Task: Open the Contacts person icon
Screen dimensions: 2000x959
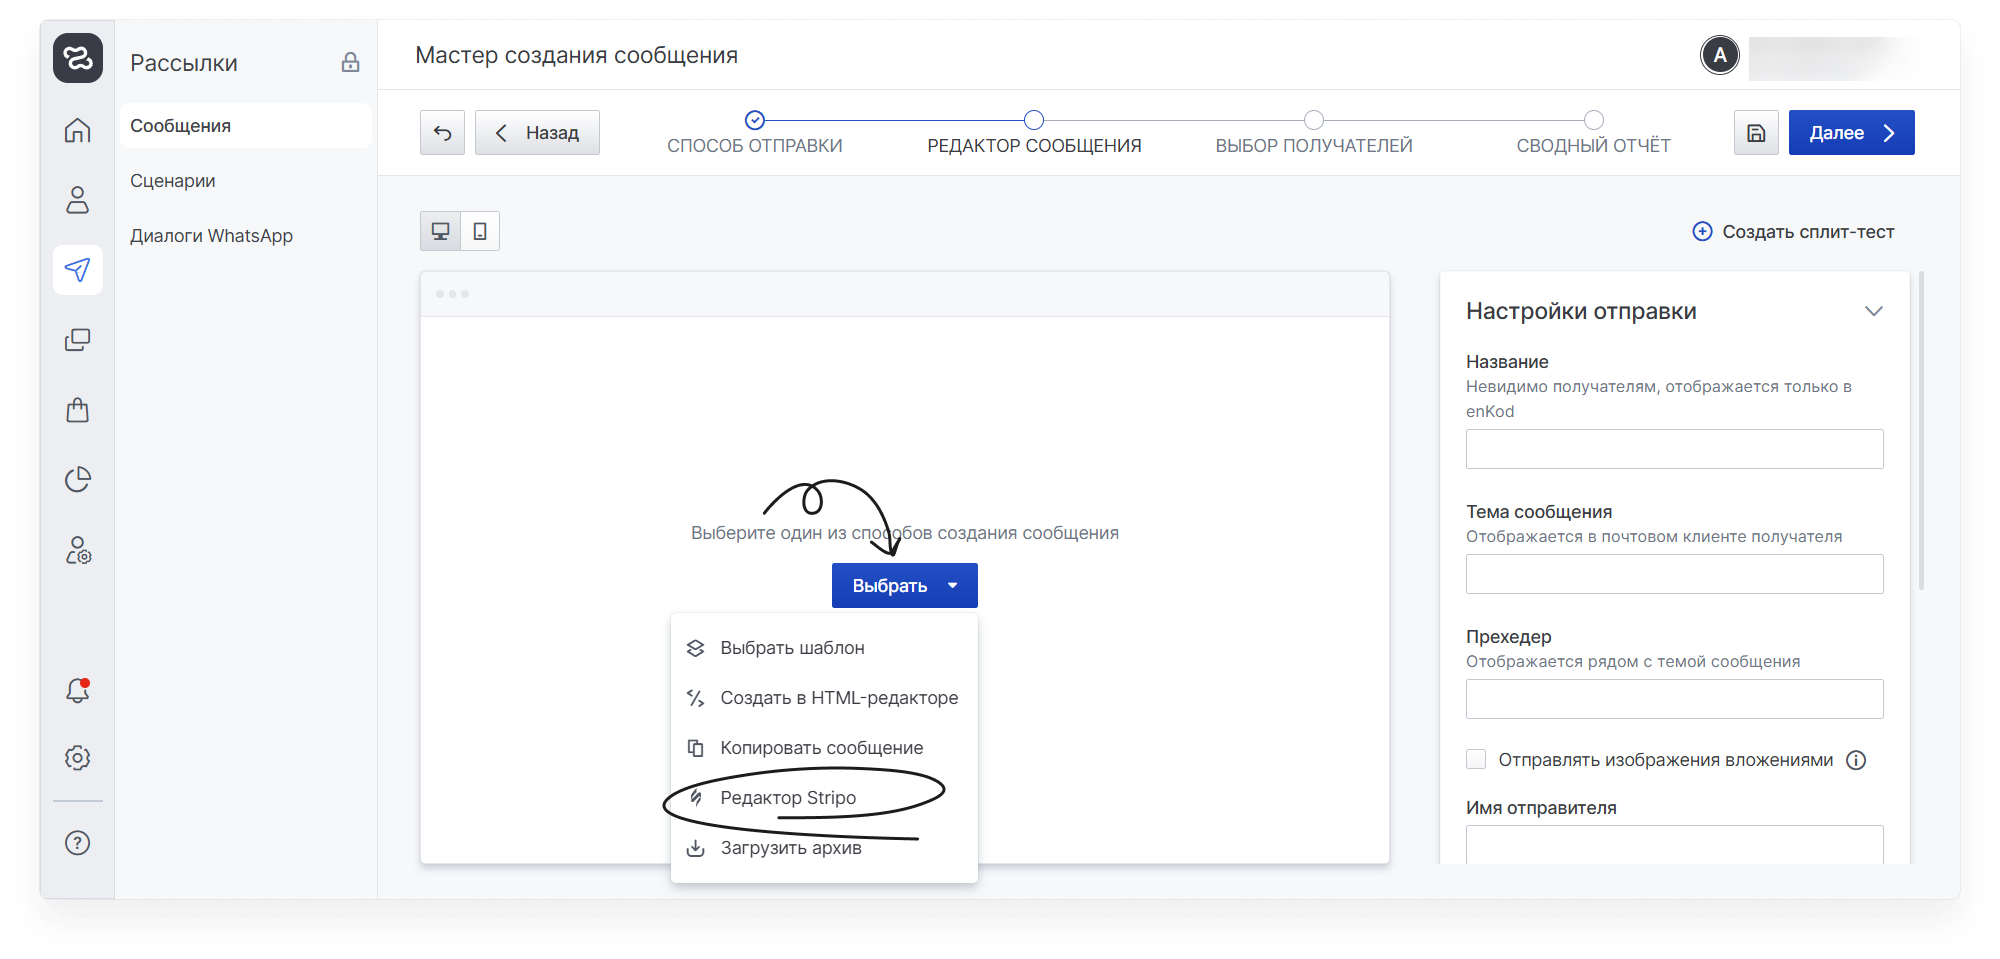Action: [78, 200]
